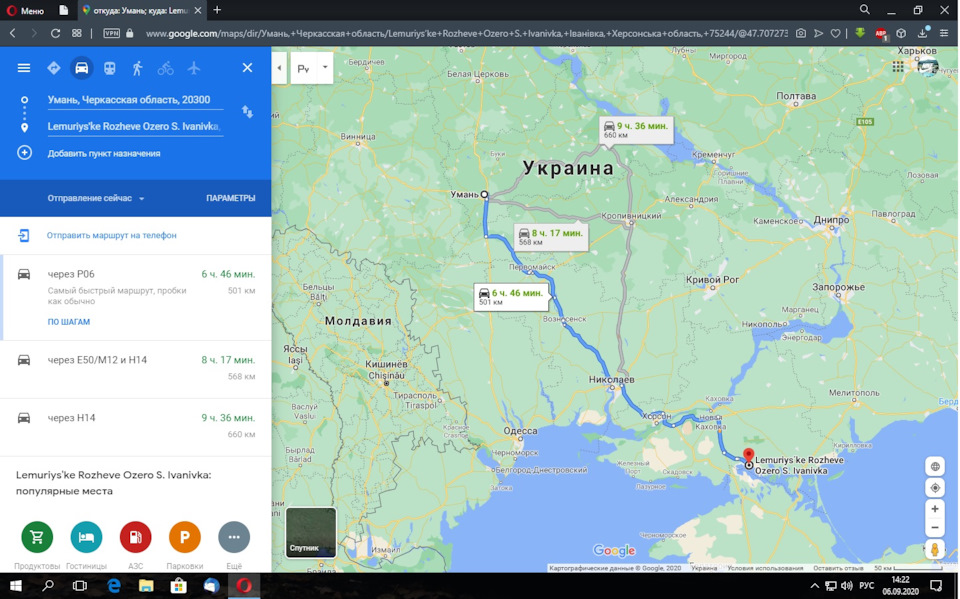Open Windows Task View
Screen dimensions: 960x599
(x=80, y=586)
